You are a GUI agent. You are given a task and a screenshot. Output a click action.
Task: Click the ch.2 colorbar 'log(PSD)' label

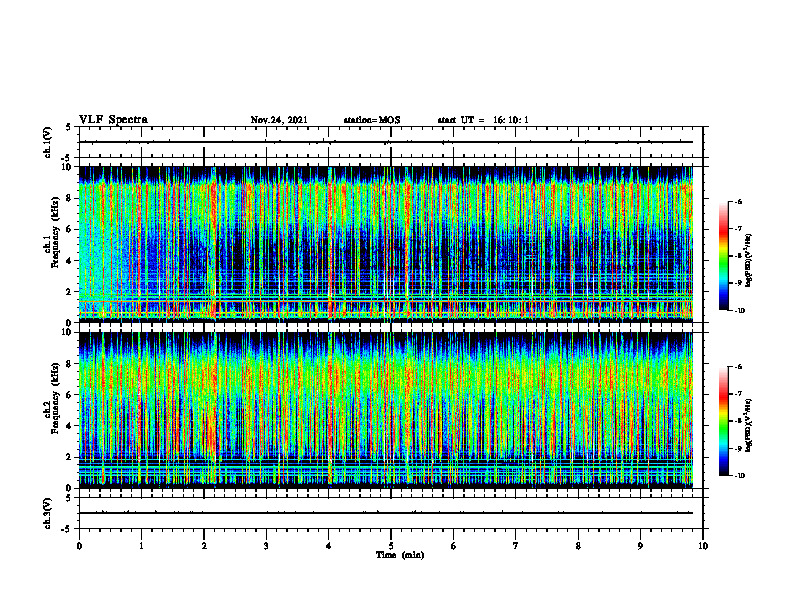click(x=749, y=425)
